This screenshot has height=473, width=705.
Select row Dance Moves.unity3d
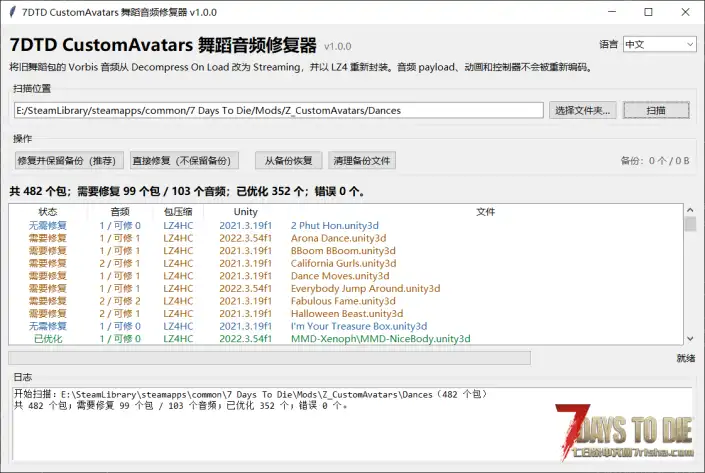pyautogui.click(x=346, y=276)
